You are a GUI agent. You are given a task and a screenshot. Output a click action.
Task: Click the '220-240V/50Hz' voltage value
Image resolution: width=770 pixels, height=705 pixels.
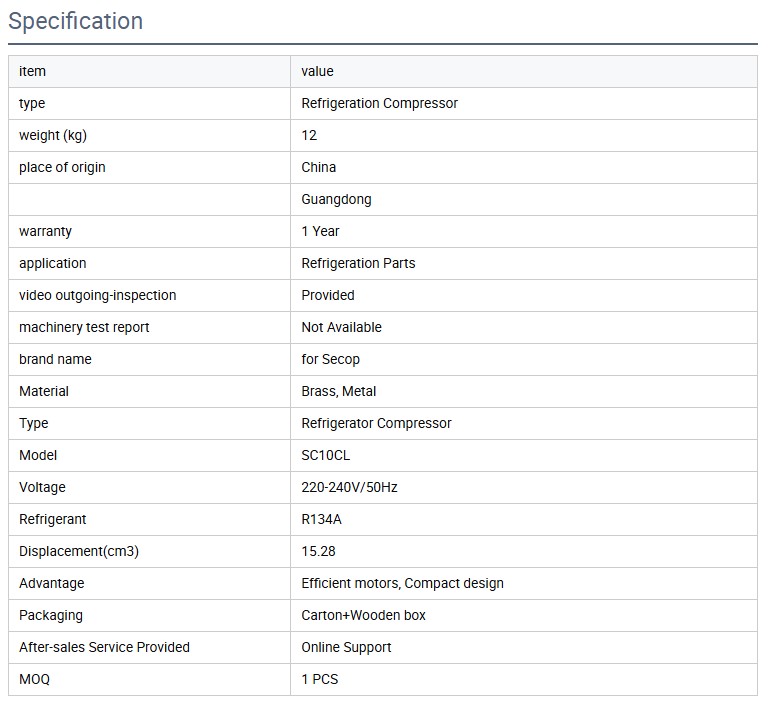click(x=349, y=487)
